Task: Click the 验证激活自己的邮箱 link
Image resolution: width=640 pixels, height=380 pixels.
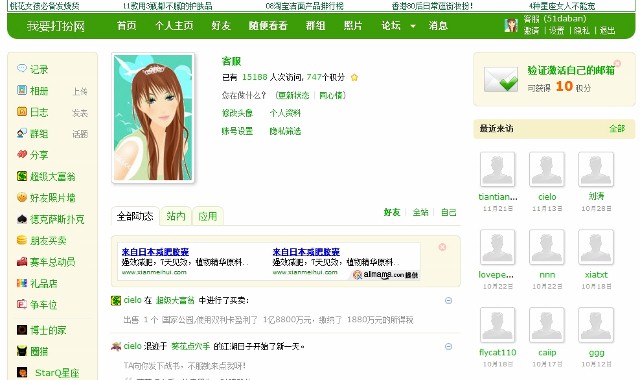Action: pos(571,70)
